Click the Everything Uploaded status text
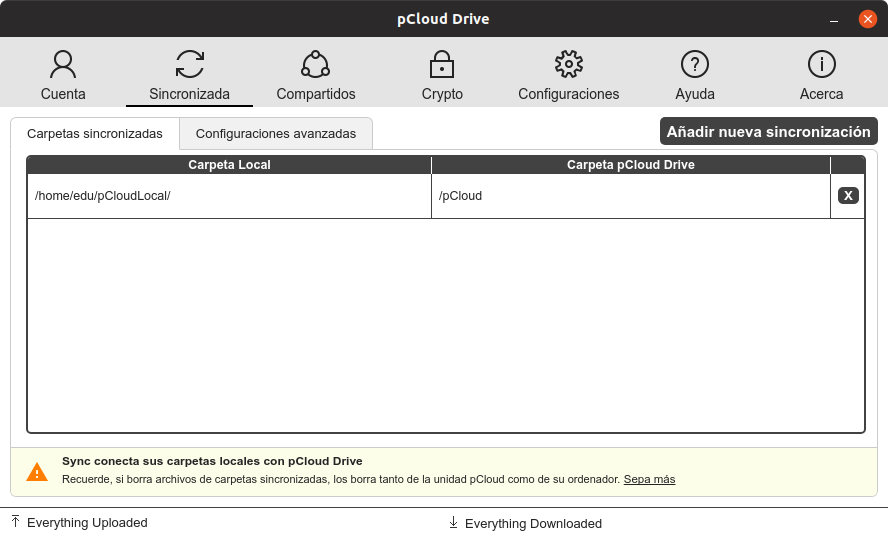This screenshot has height=537, width=888. click(87, 523)
